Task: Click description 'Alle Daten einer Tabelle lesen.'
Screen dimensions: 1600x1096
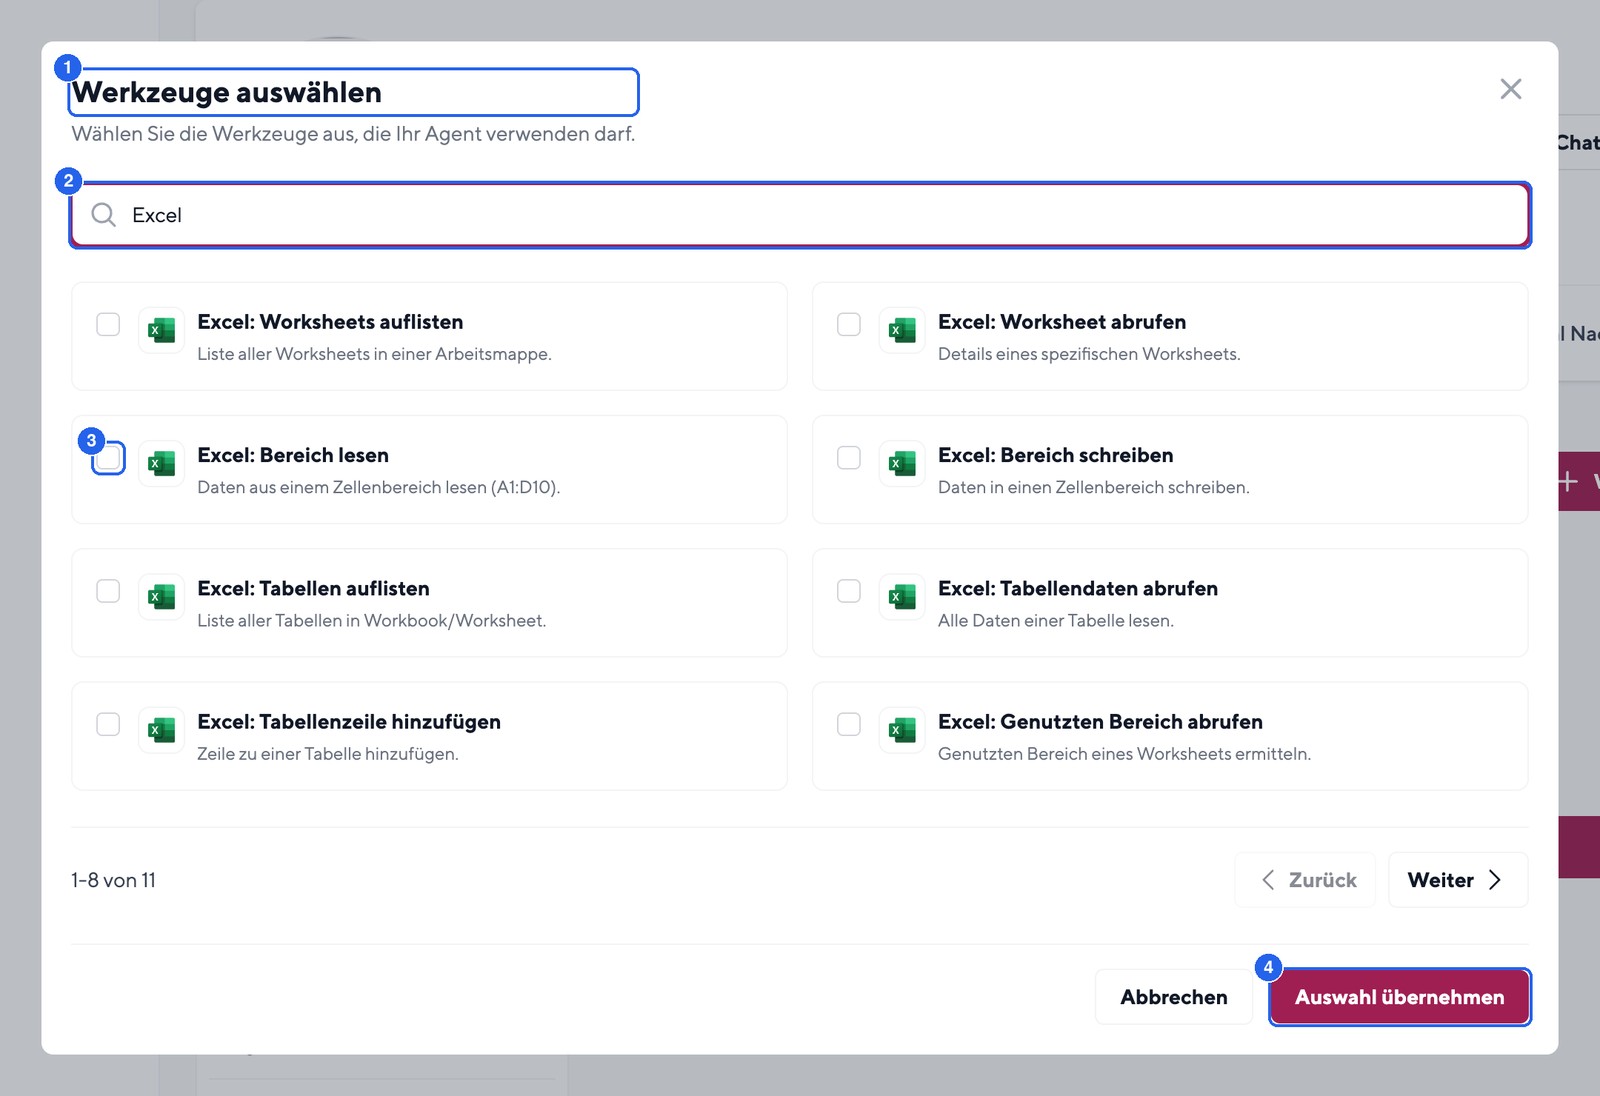Action: pos(1056,620)
